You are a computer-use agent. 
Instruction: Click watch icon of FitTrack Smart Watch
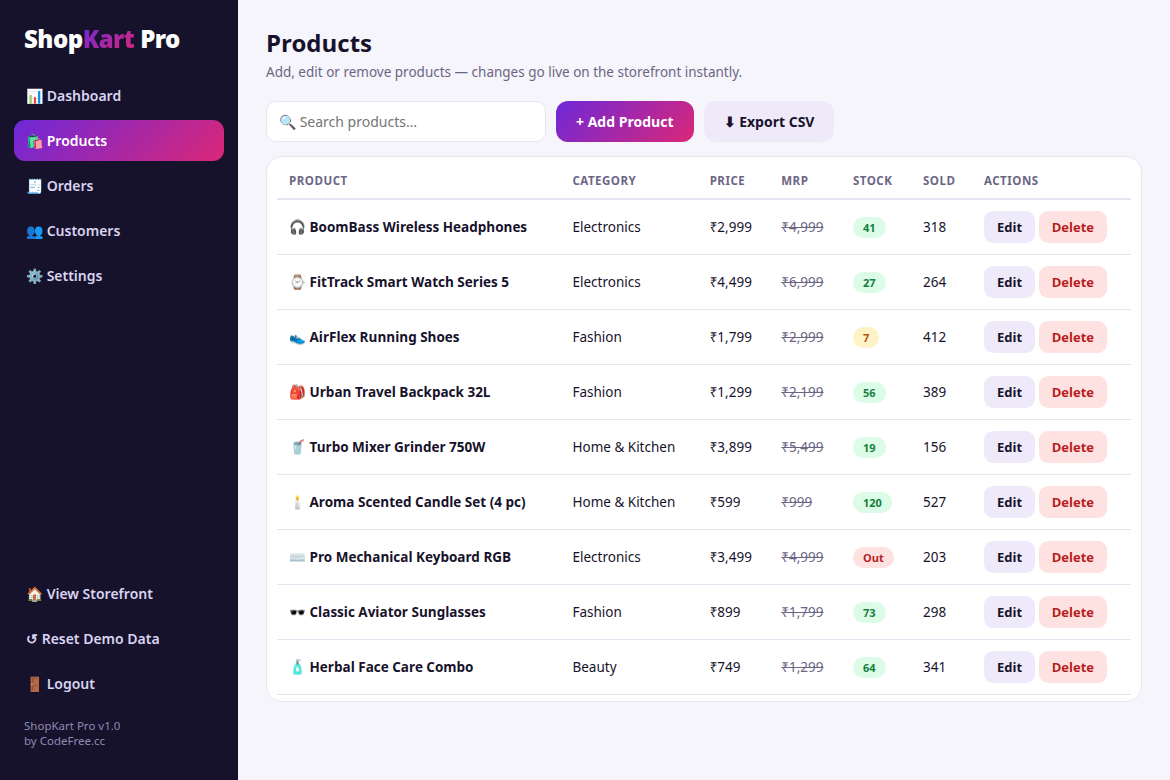(x=297, y=282)
